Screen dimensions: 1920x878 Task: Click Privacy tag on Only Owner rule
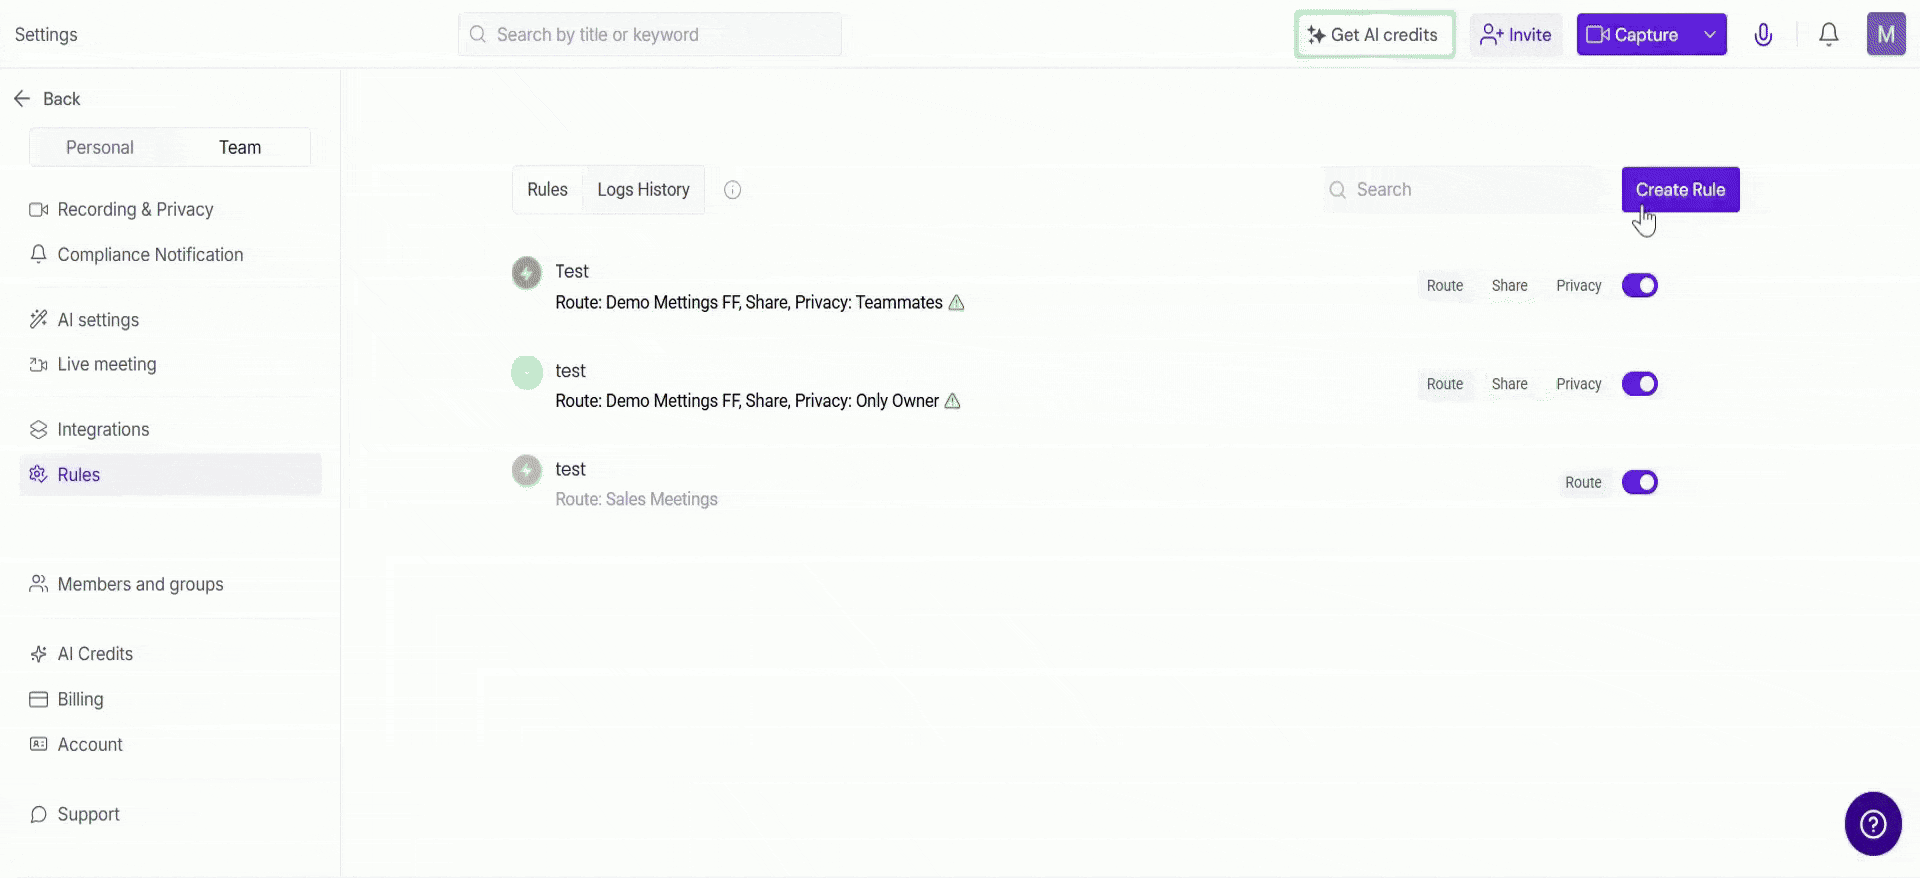pyautogui.click(x=1579, y=384)
